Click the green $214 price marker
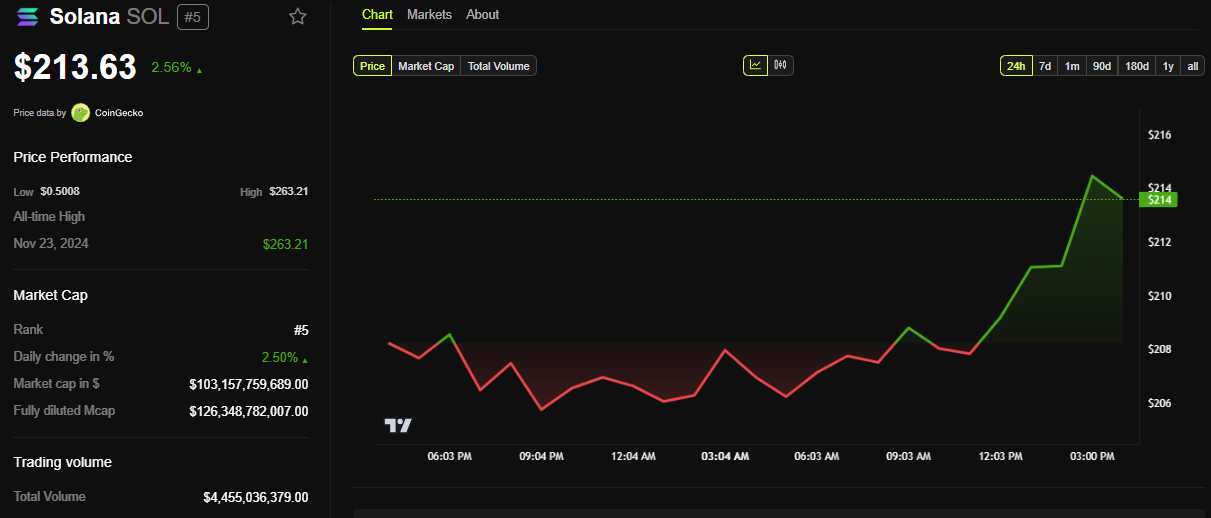 coord(1159,200)
